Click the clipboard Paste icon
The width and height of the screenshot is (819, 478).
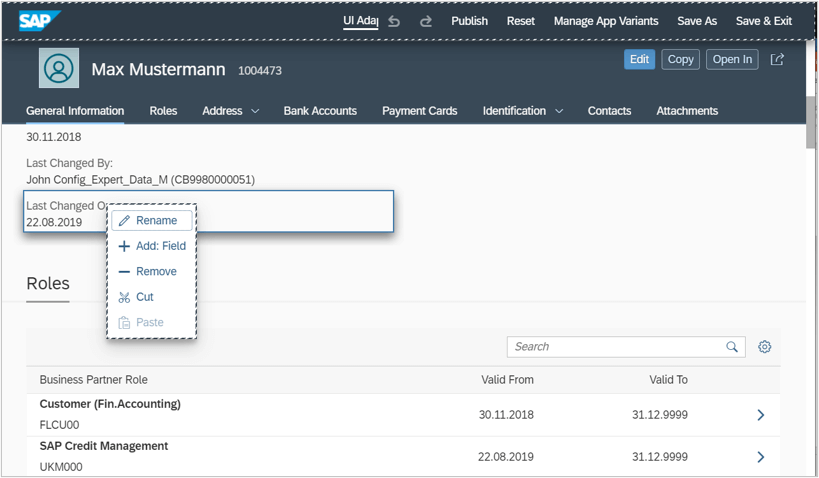(x=124, y=323)
